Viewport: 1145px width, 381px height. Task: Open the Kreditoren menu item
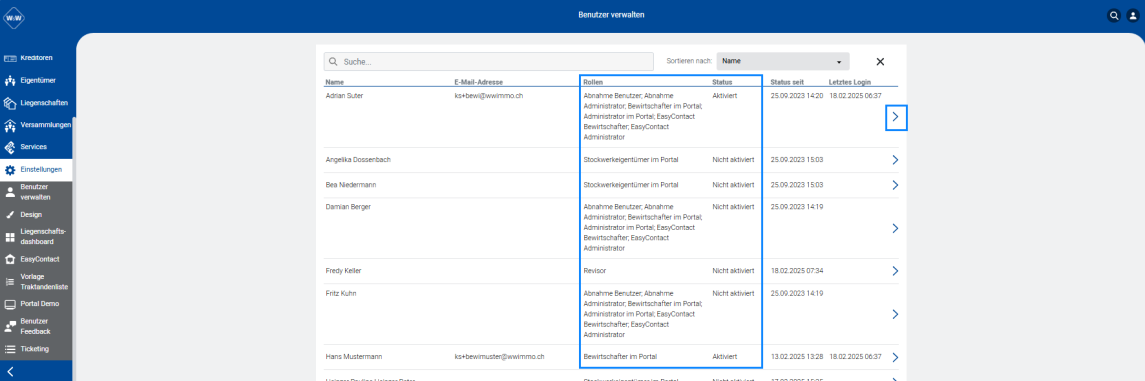[36, 58]
